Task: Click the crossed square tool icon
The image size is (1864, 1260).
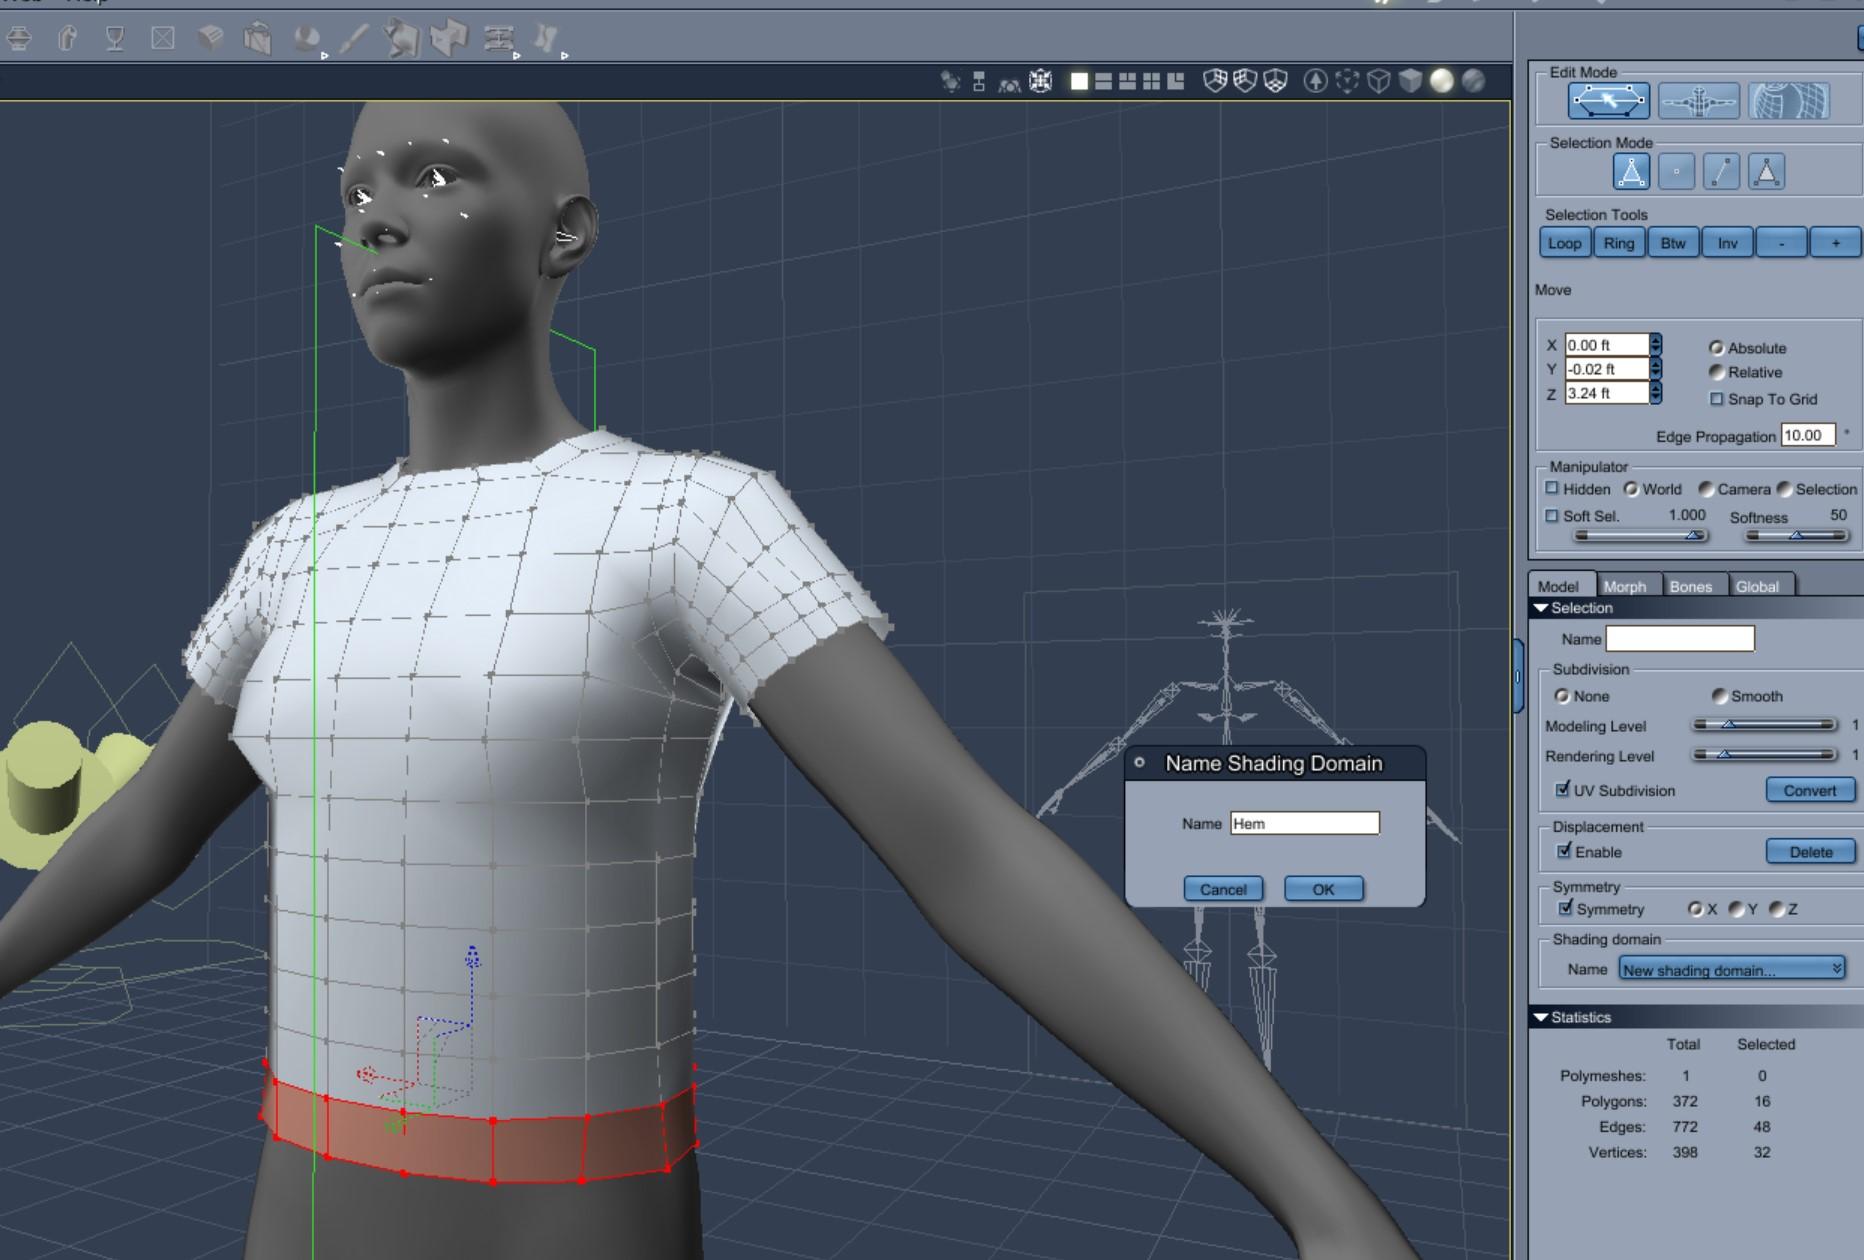Action: coord(163,39)
